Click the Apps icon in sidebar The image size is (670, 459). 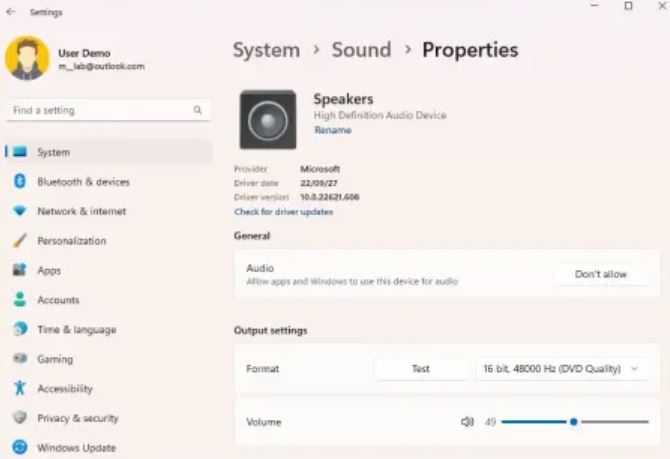tap(20, 270)
